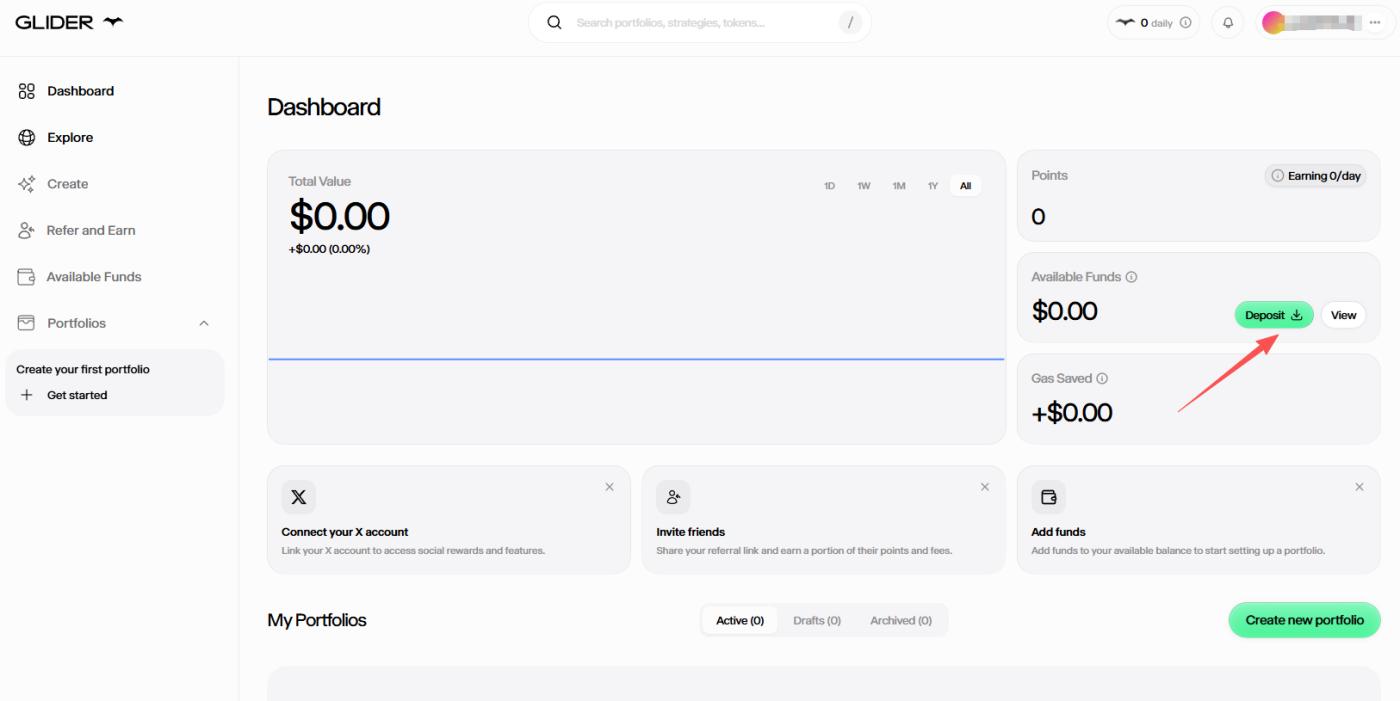Click the Add funds wallet icon

pyautogui.click(x=1048, y=497)
